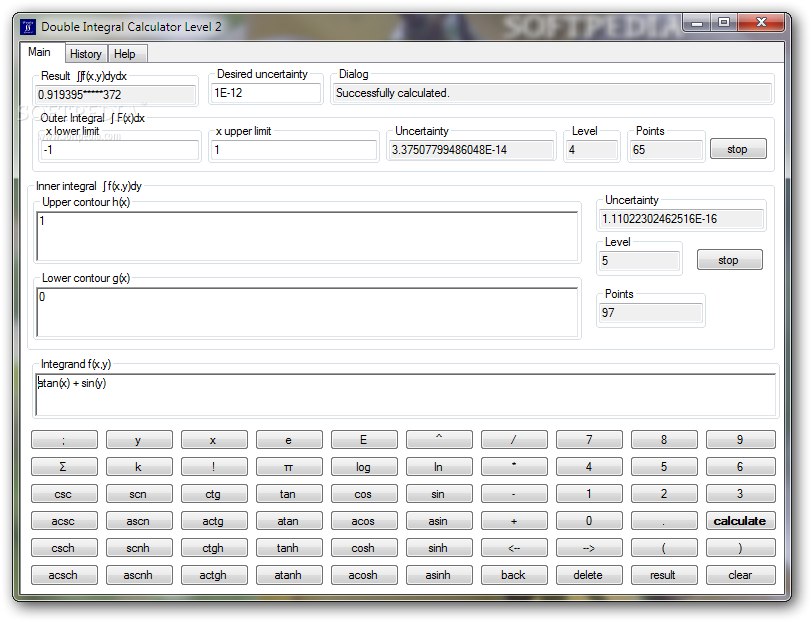Insert the variable x
Screen dimensions: 812x622
[213, 440]
